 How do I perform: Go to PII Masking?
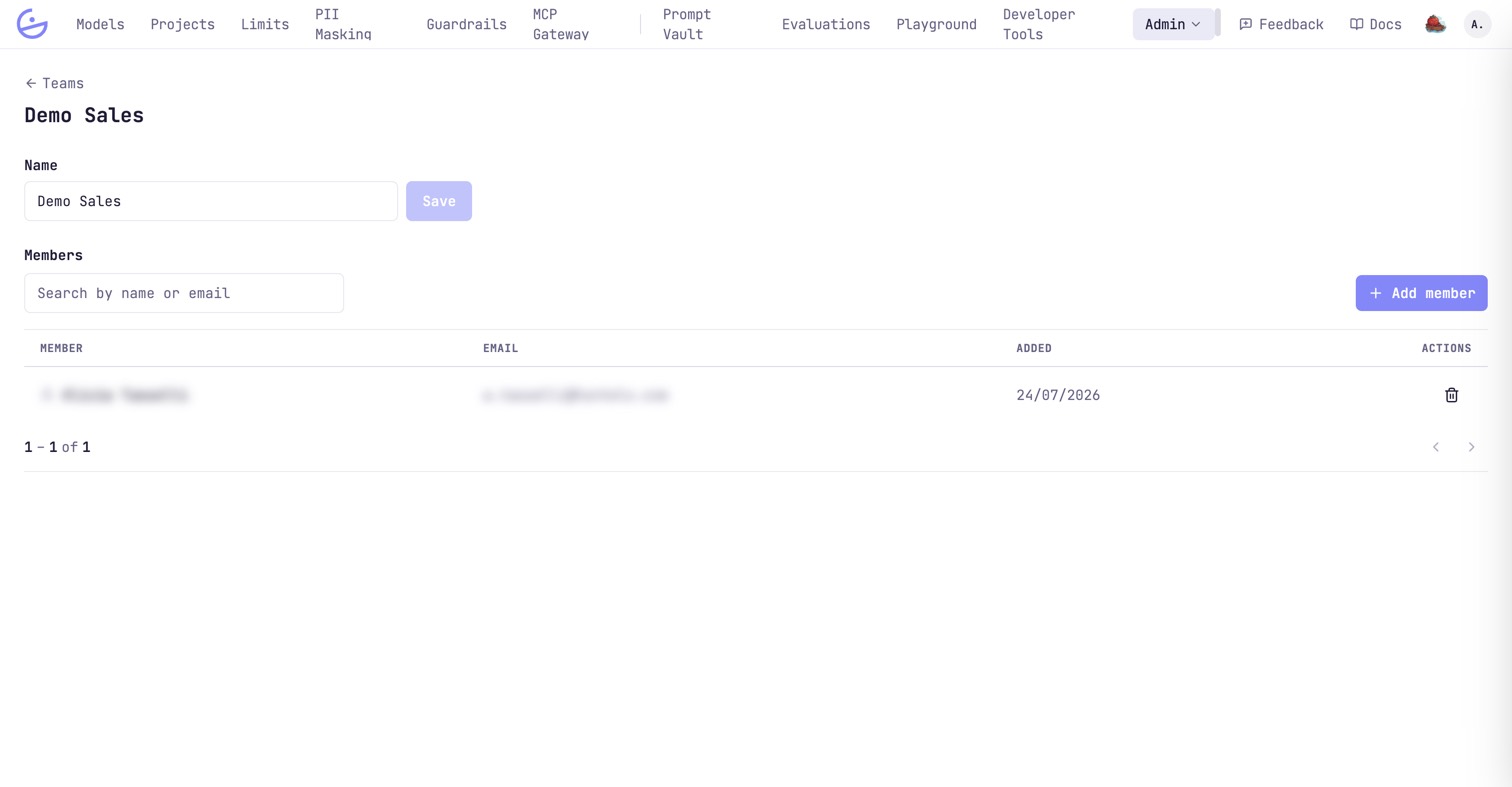[343, 24]
